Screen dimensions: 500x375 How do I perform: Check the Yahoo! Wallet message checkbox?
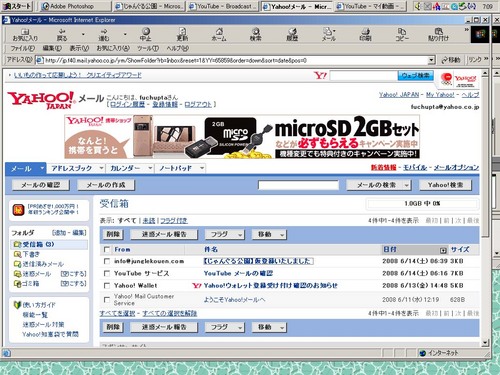tap(107, 286)
